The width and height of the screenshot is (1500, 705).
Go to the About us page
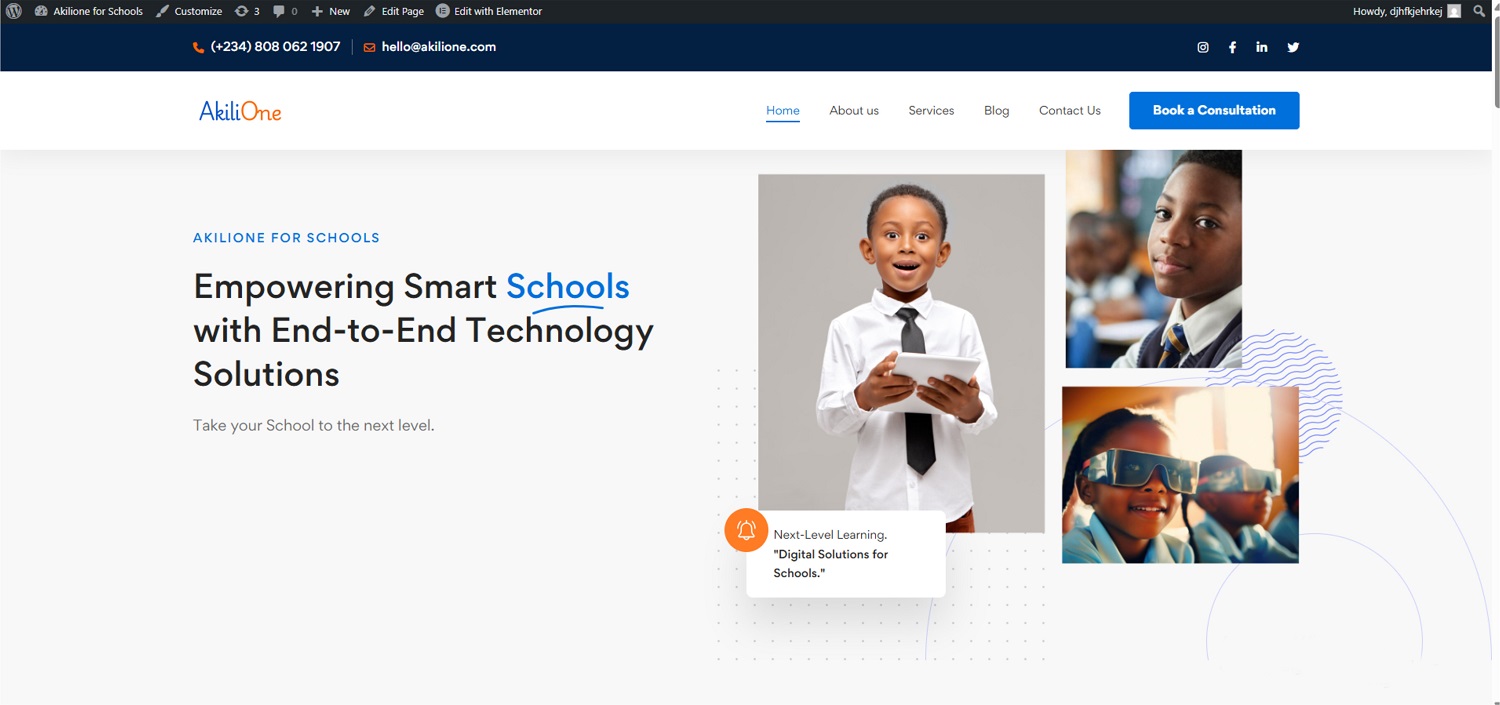click(853, 111)
